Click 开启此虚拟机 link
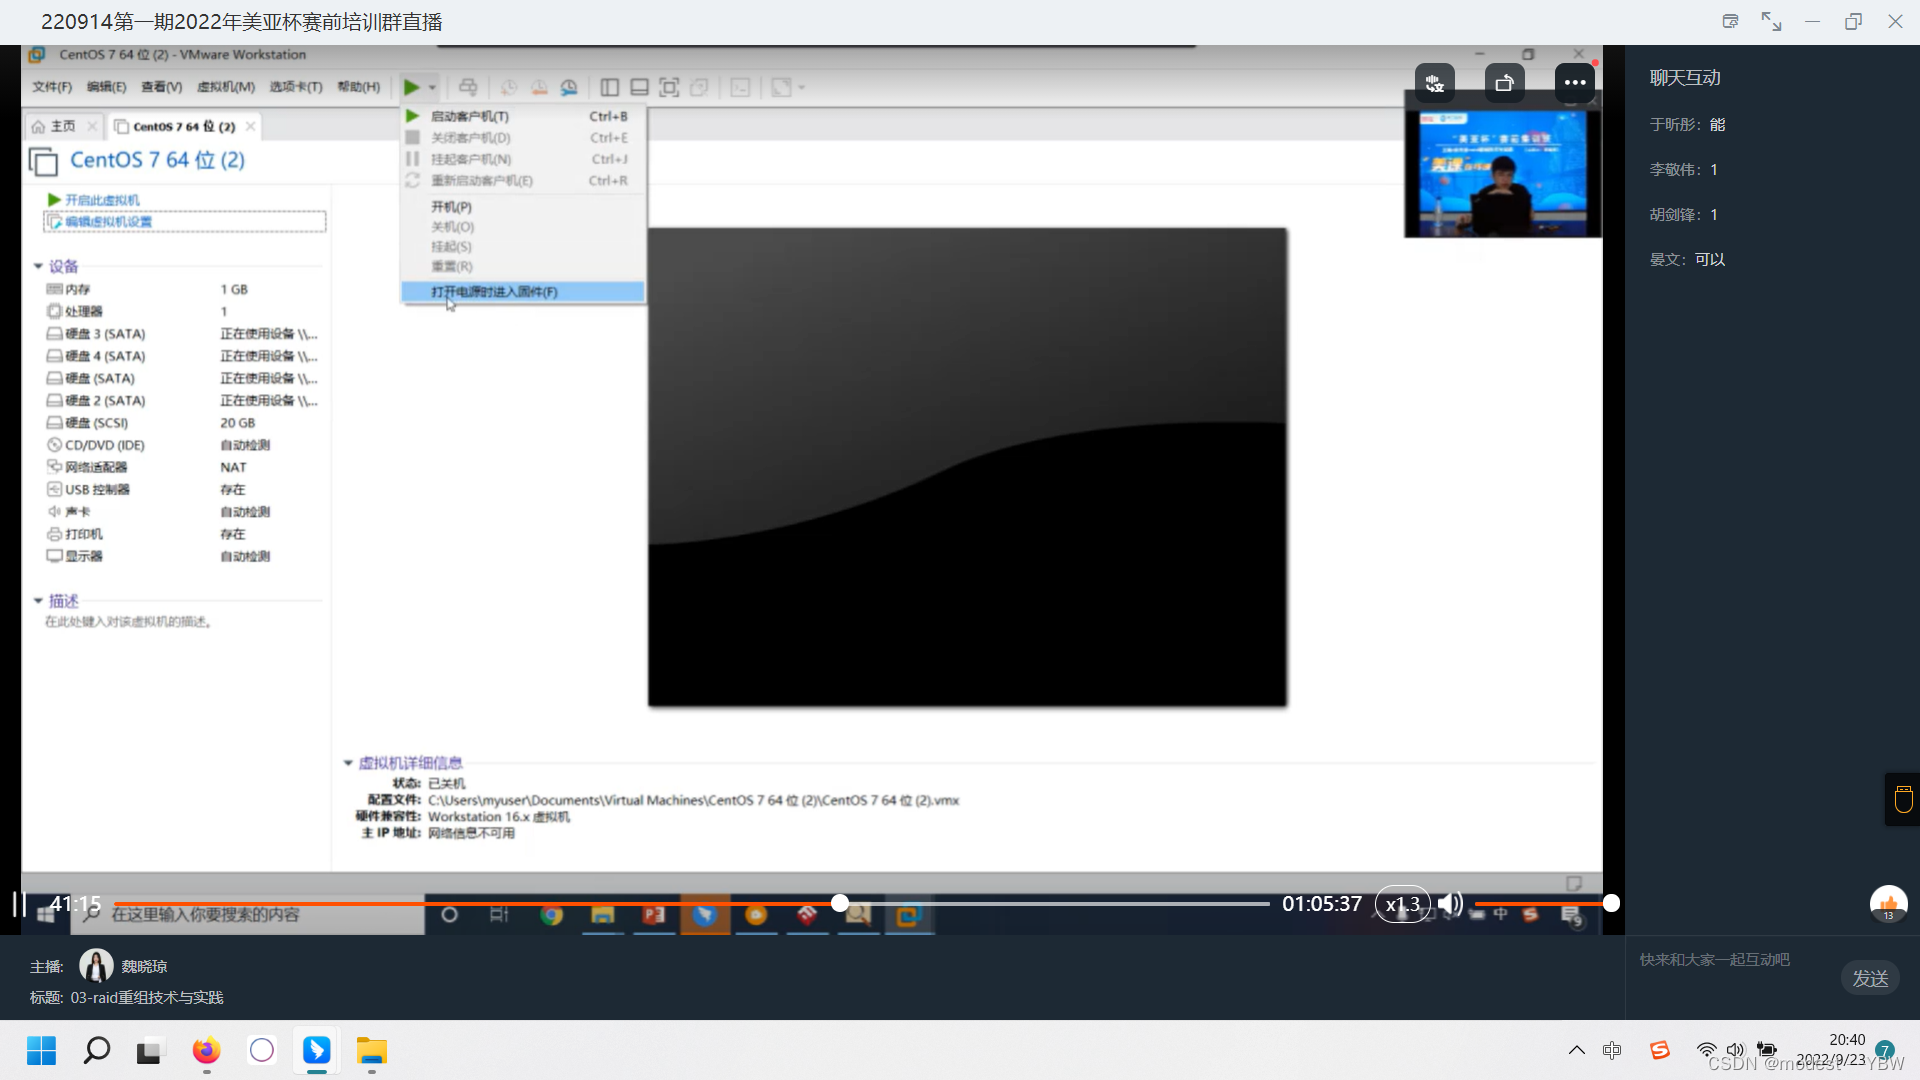Viewport: 1920px width, 1080px height. coord(102,200)
